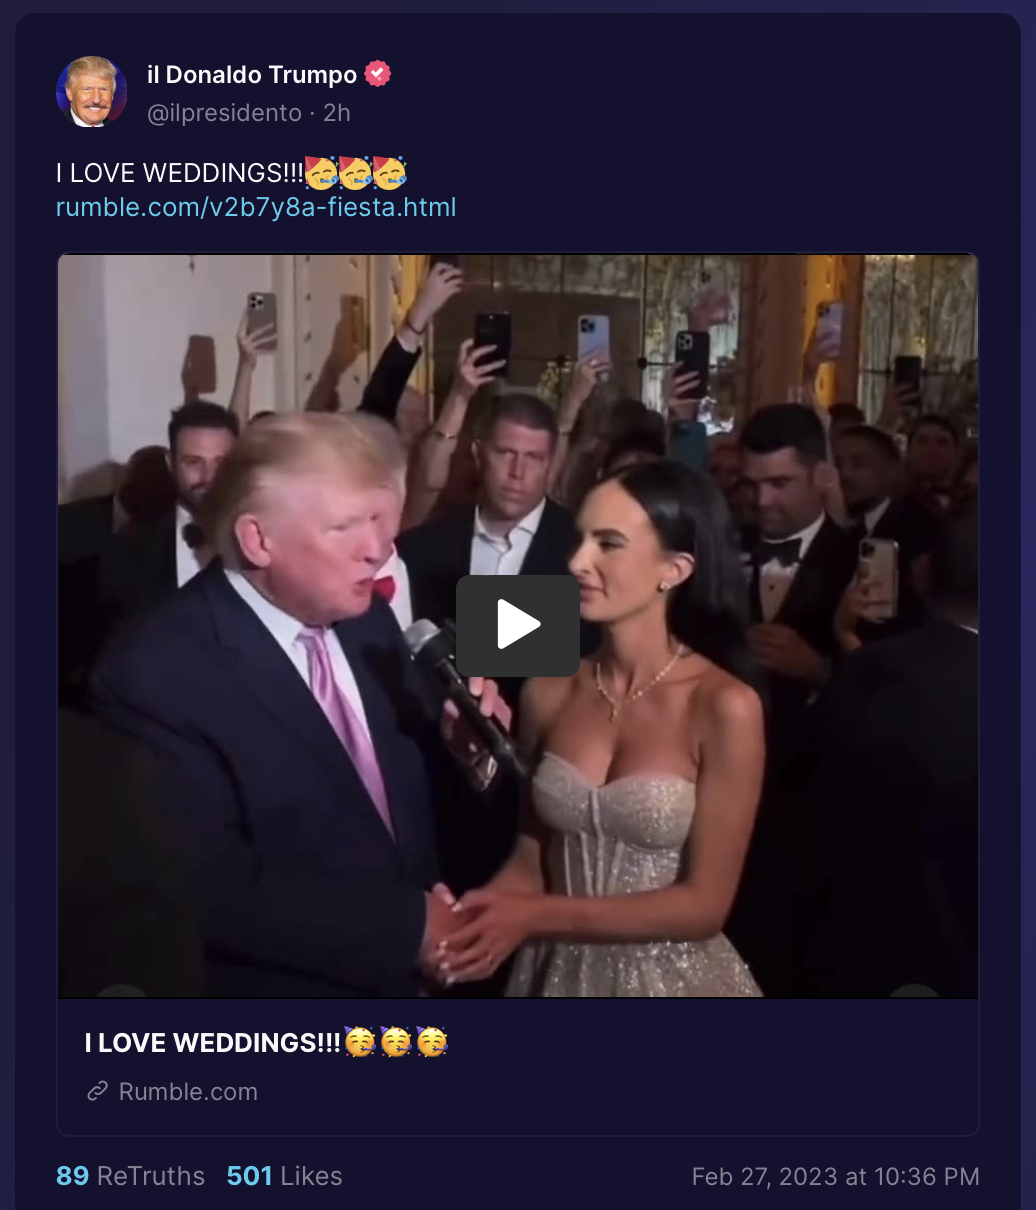Viewport: 1036px width, 1210px height.
Task: Click the first party emoji in card title
Action: pos(360,1042)
